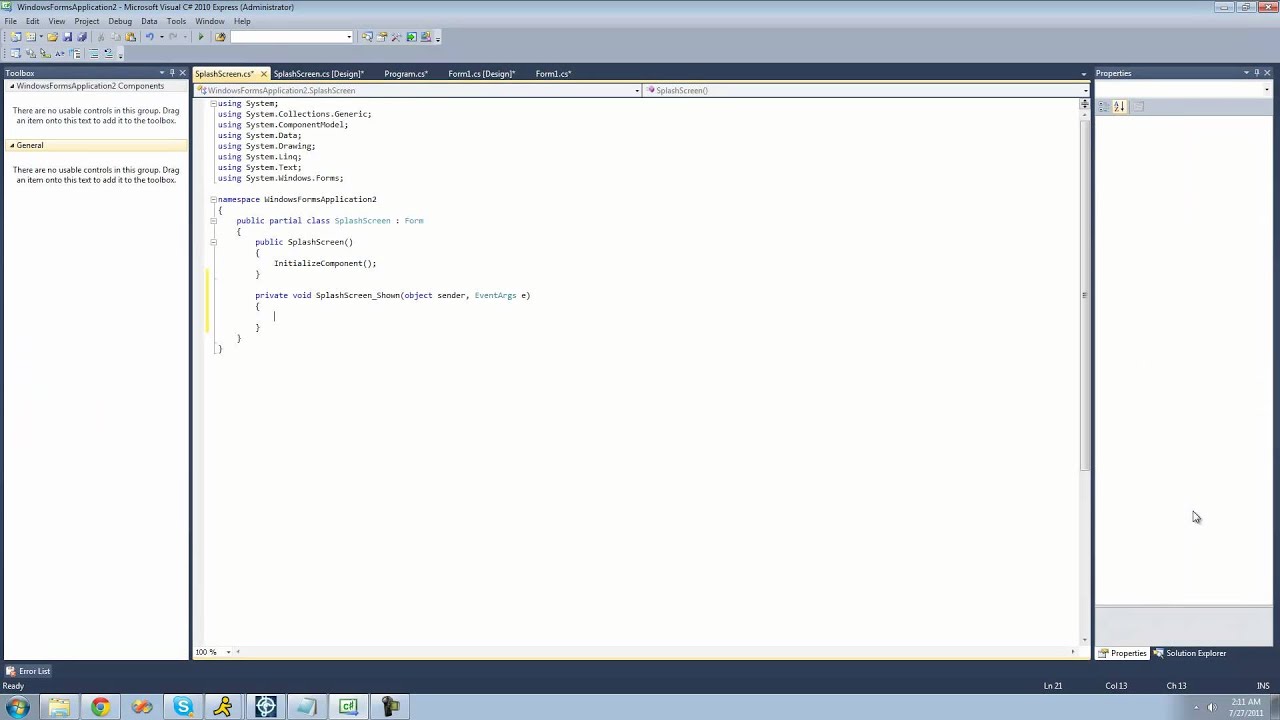The height and width of the screenshot is (720, 1280).
Task: Collapse WindowsFormsApplication2 Components toolbox group
Action: (12, 86)
